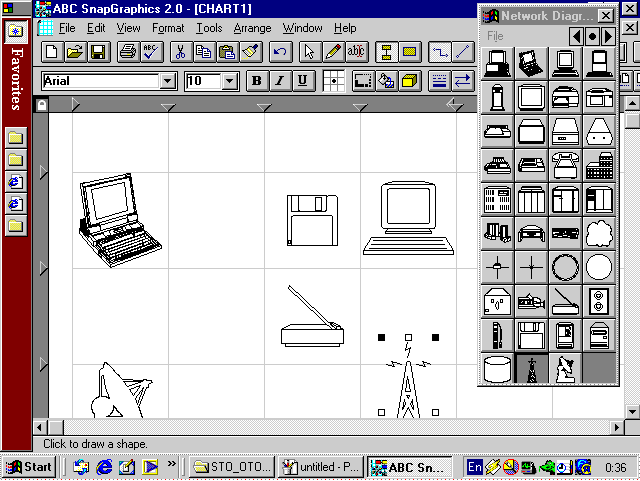Run the ABC spell check tool
This screenshot has width=640, height=481.
pyautogui.click(x=151, y=52)
